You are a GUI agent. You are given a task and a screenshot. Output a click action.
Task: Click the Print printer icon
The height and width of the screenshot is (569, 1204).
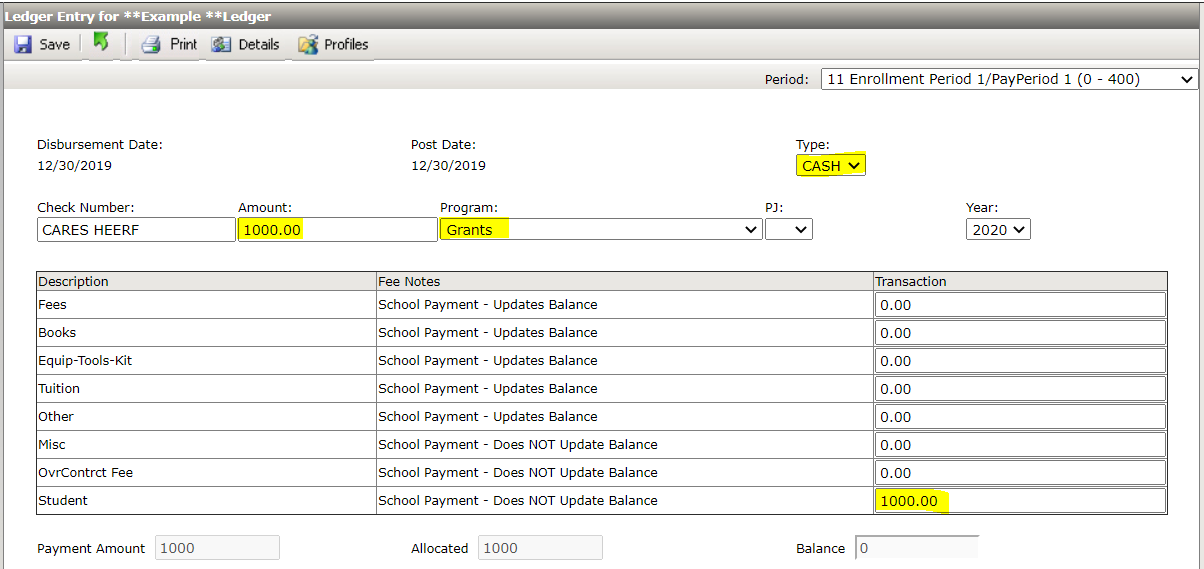pos(151,45)
